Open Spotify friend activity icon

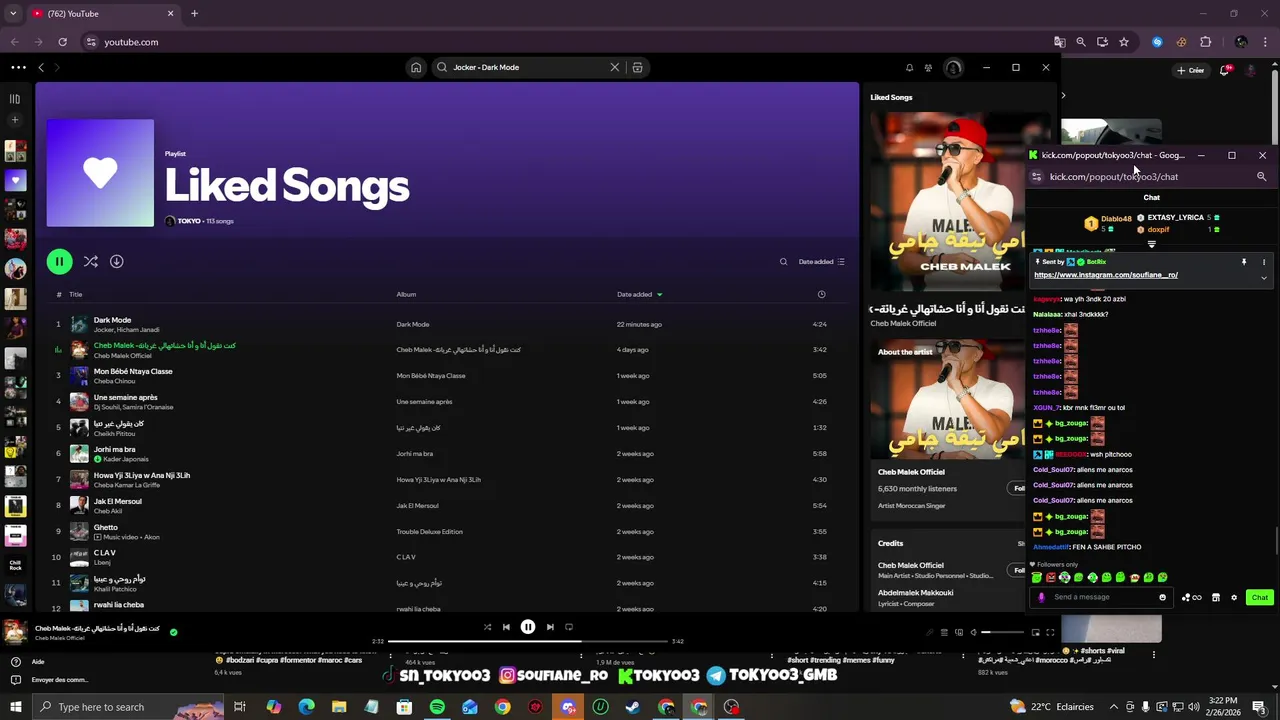point(928,68)
